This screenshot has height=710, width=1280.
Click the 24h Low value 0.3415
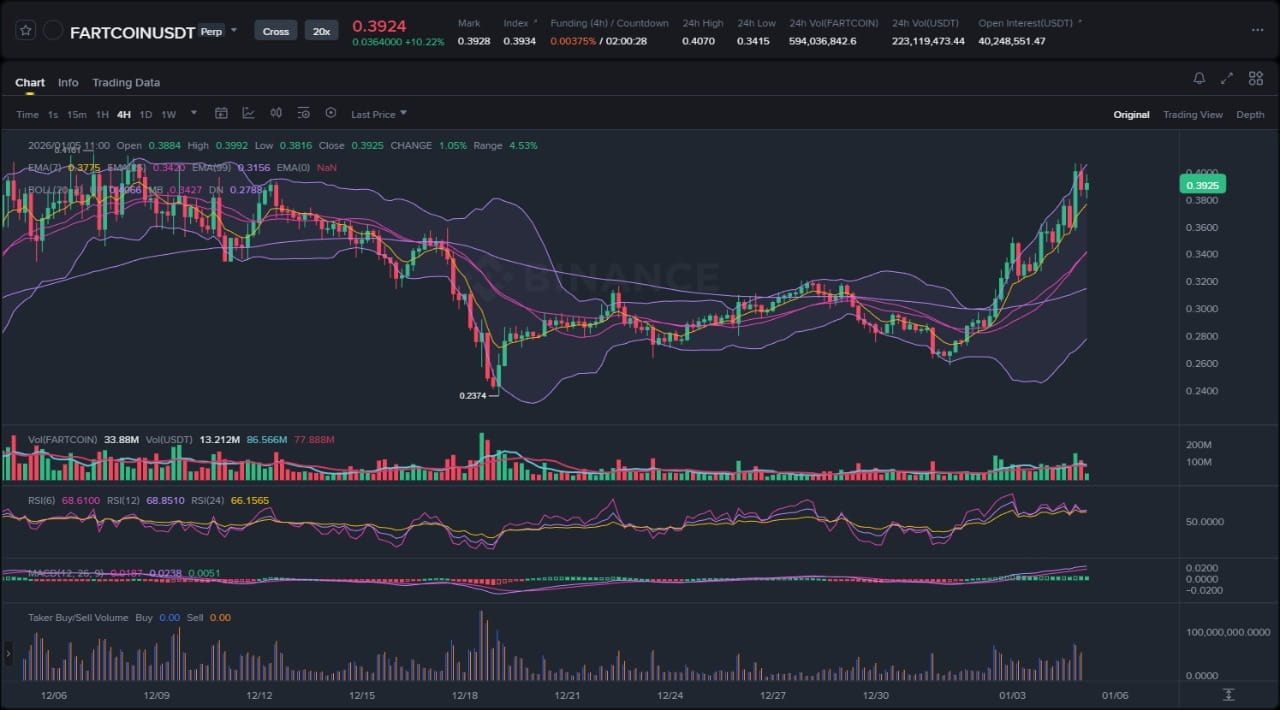[753, 41]
